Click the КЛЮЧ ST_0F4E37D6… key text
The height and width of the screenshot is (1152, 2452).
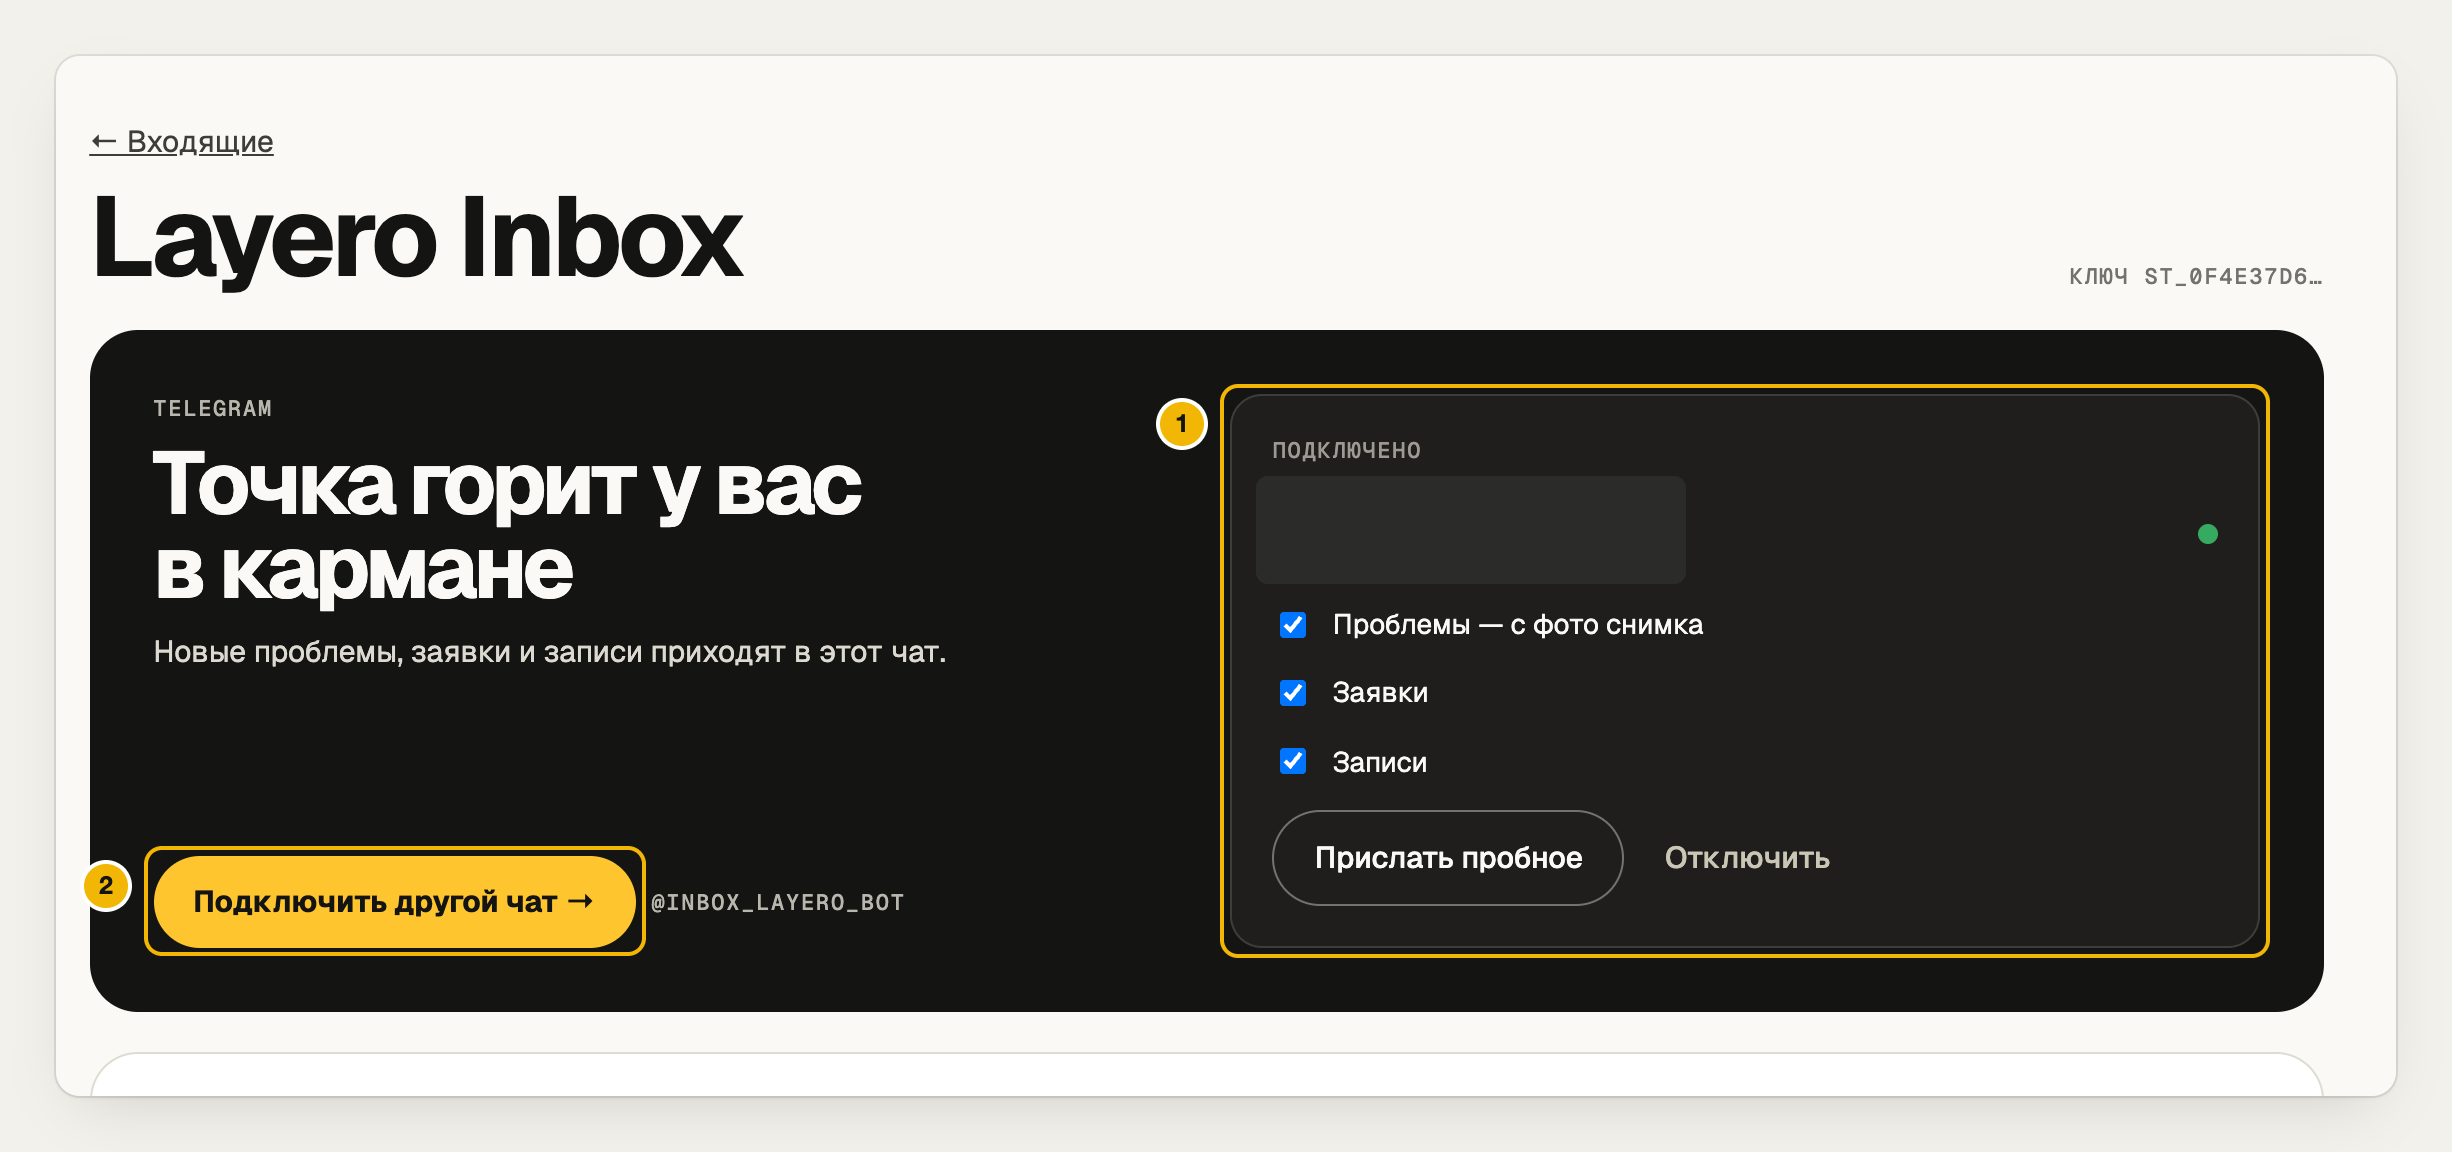point(2195,277)
